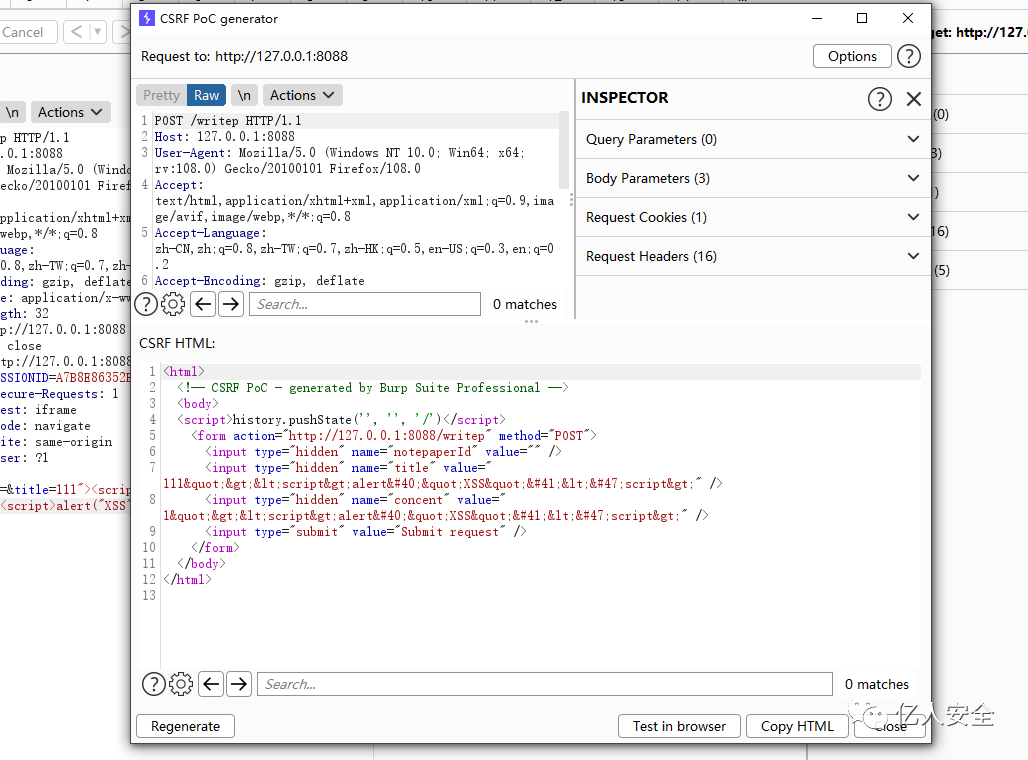Click 'POST /writep HTTP/1.1' request line
This screenshot has width=1028, height=760.
(228, 121)
